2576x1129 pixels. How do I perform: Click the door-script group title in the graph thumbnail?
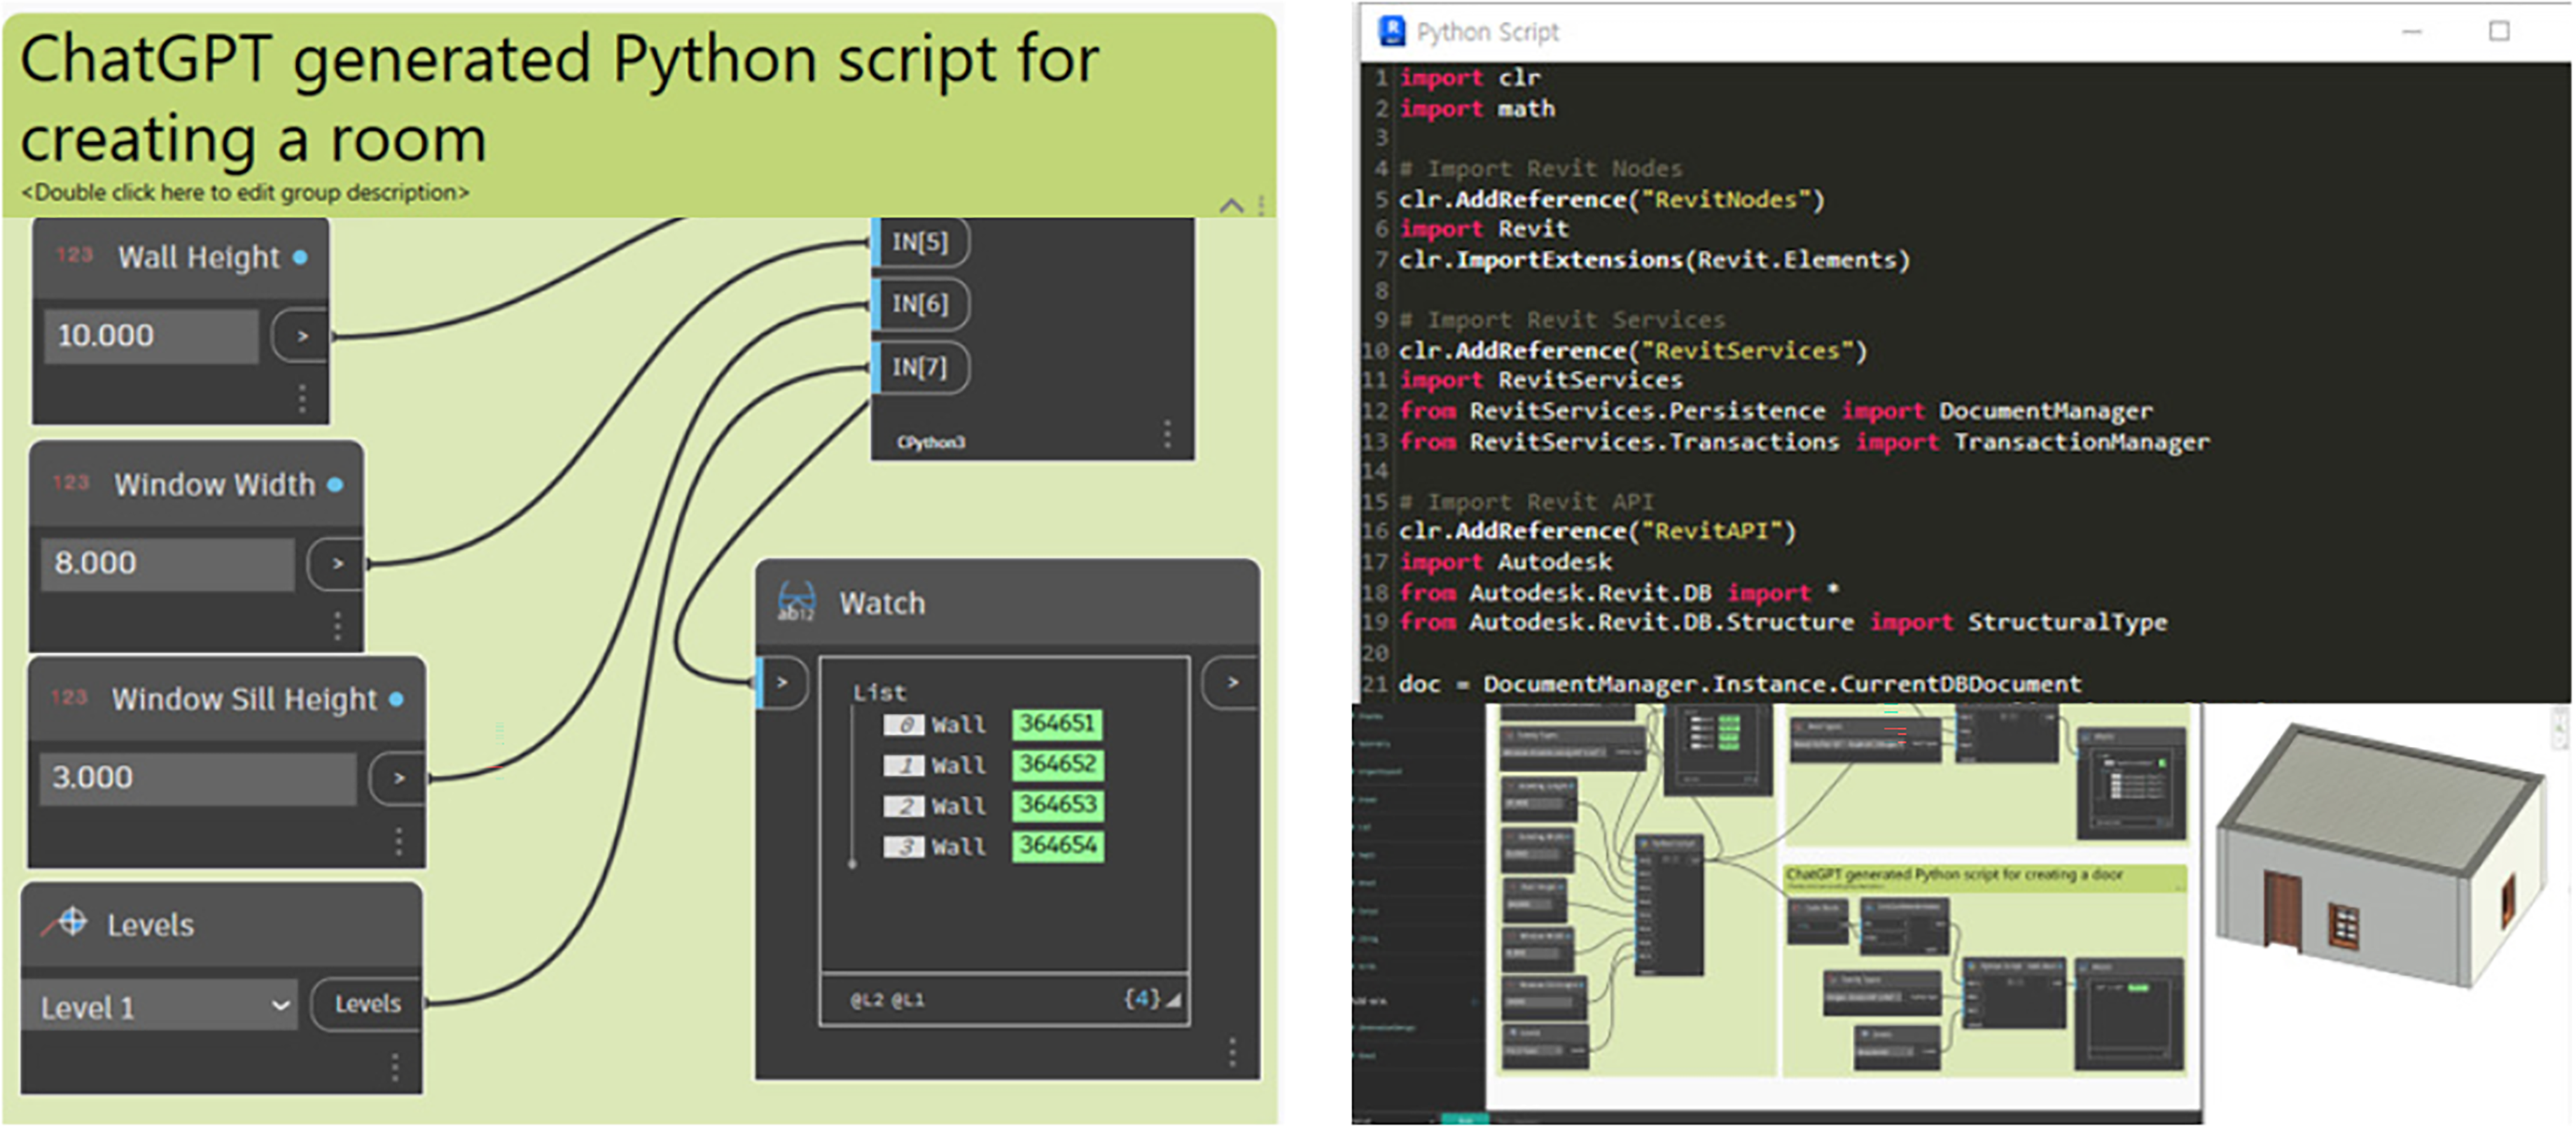pyautogui.click(x=1954, y=874)
